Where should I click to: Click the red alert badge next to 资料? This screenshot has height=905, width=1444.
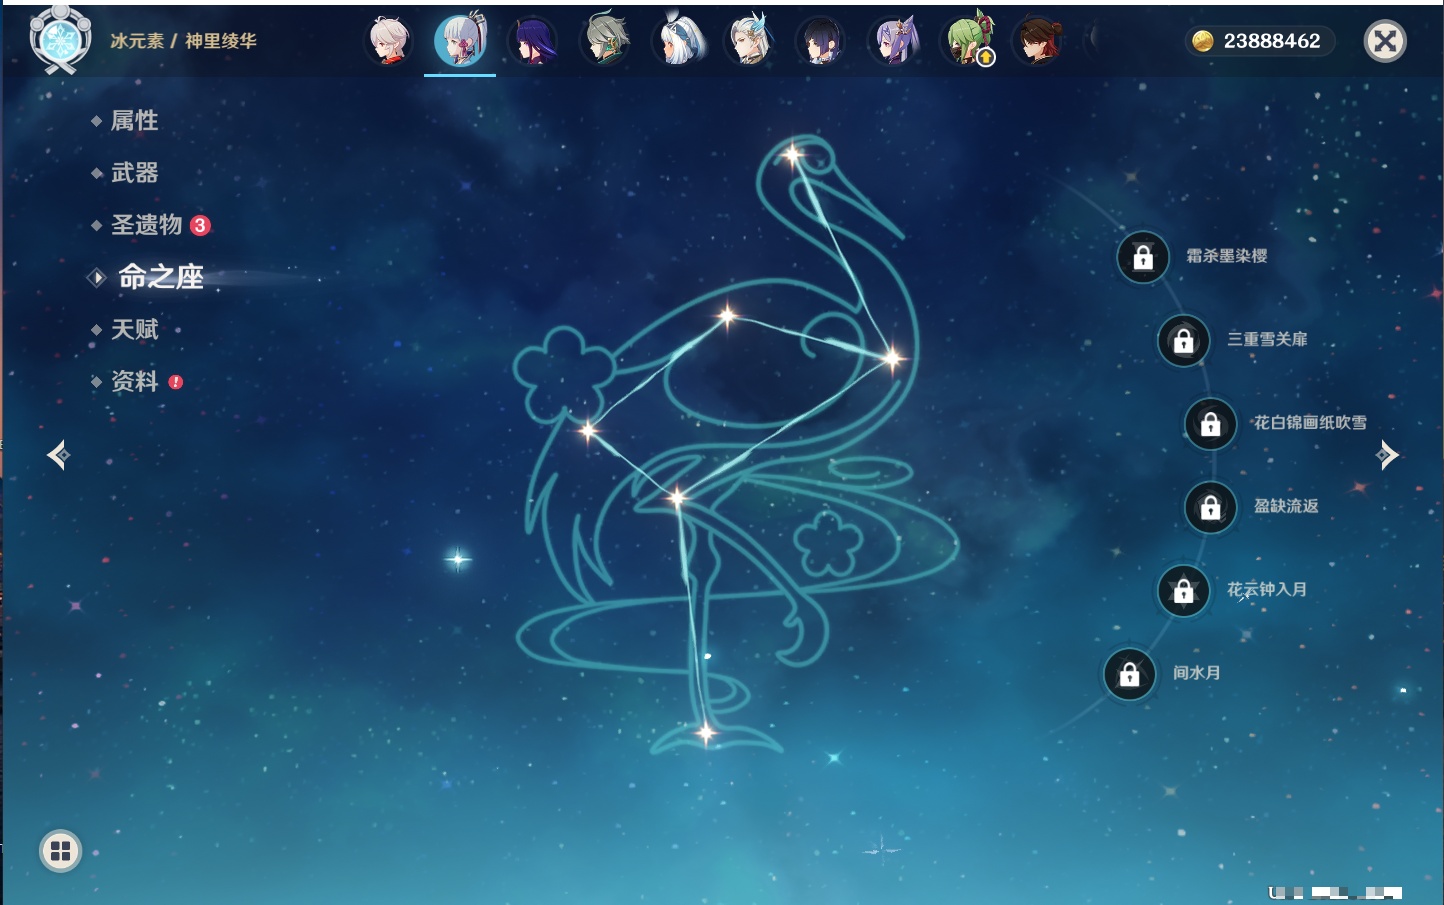pos(176,382)
